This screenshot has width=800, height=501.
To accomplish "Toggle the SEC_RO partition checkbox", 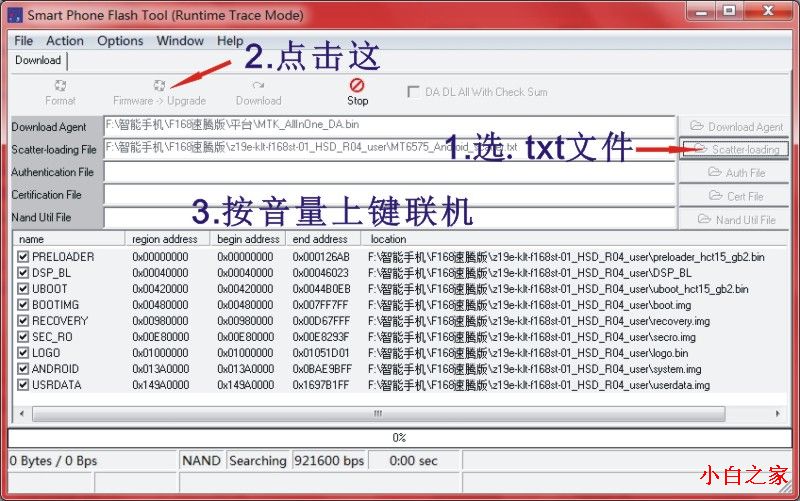I will click(23, 337).
